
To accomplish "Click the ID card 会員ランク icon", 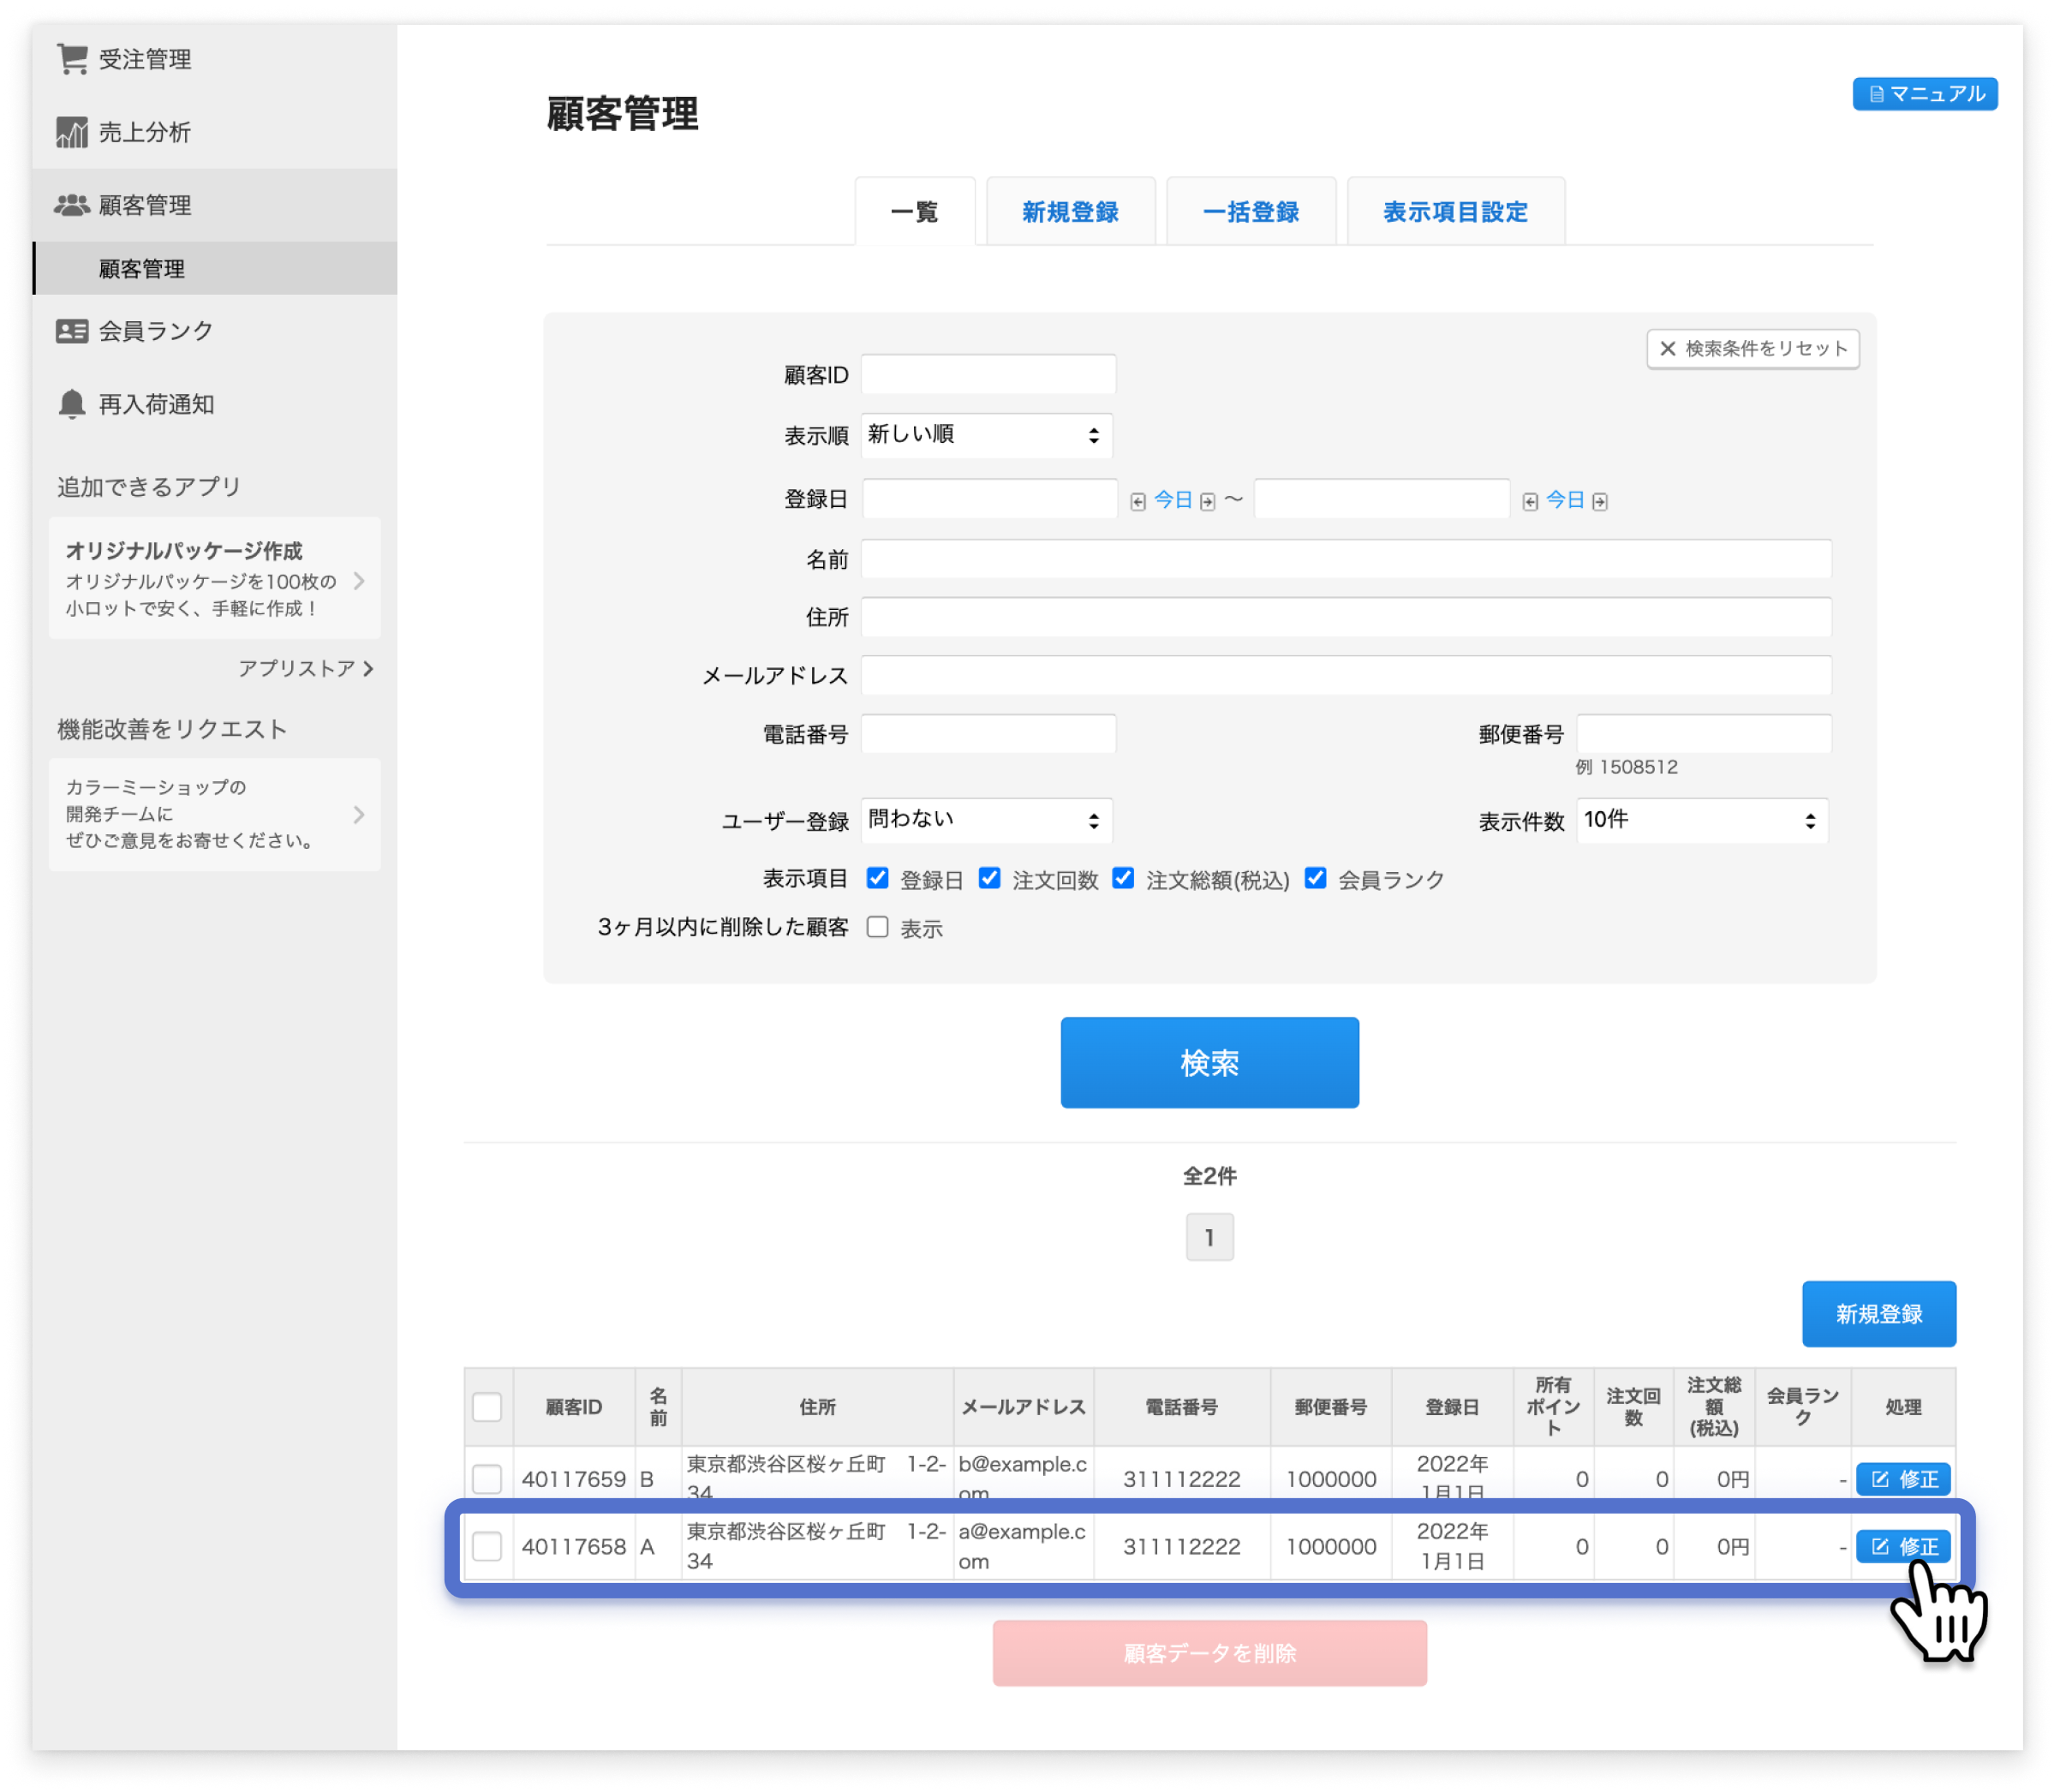I will [x=72, y=331].
